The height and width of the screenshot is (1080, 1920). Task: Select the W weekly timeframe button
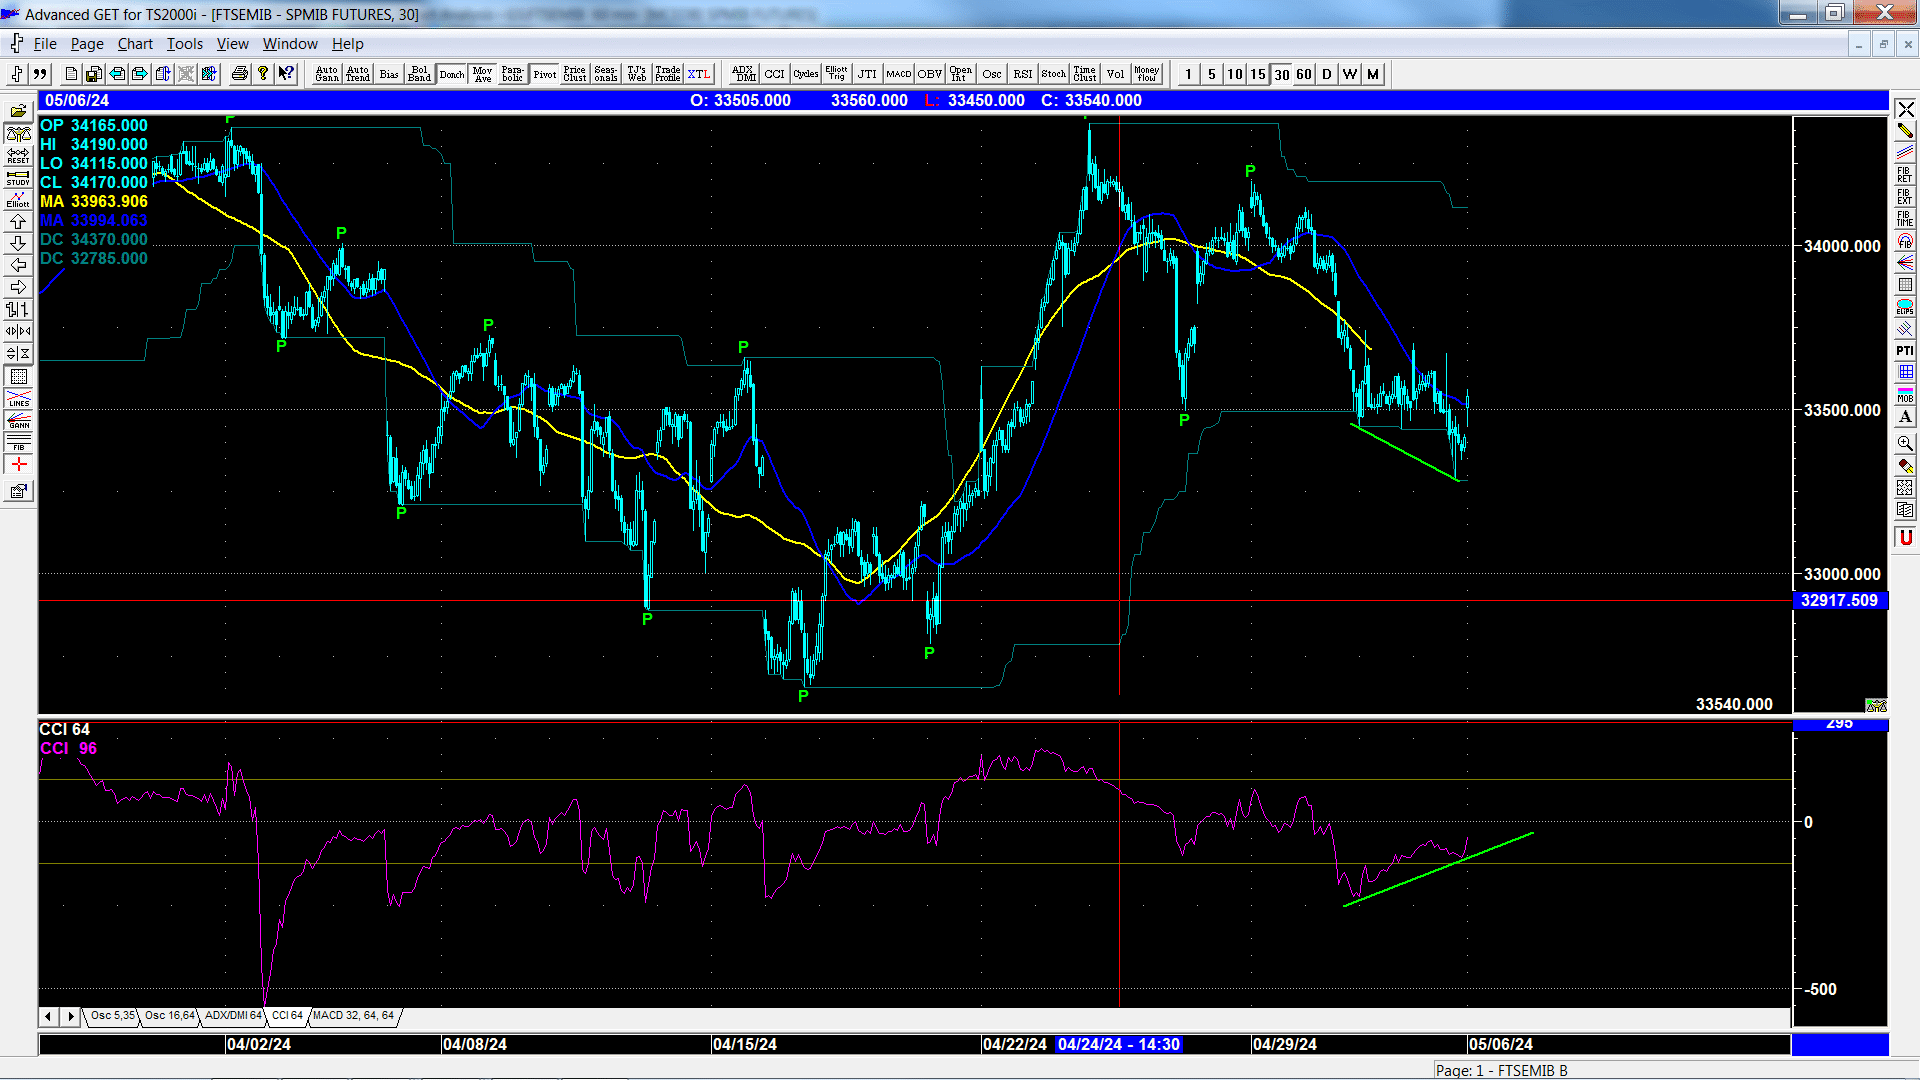(x=1350, y=74)
